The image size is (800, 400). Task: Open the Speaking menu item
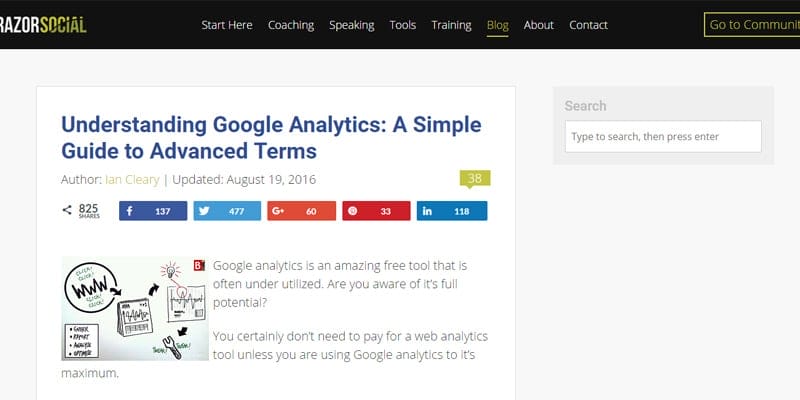[352, 25]
